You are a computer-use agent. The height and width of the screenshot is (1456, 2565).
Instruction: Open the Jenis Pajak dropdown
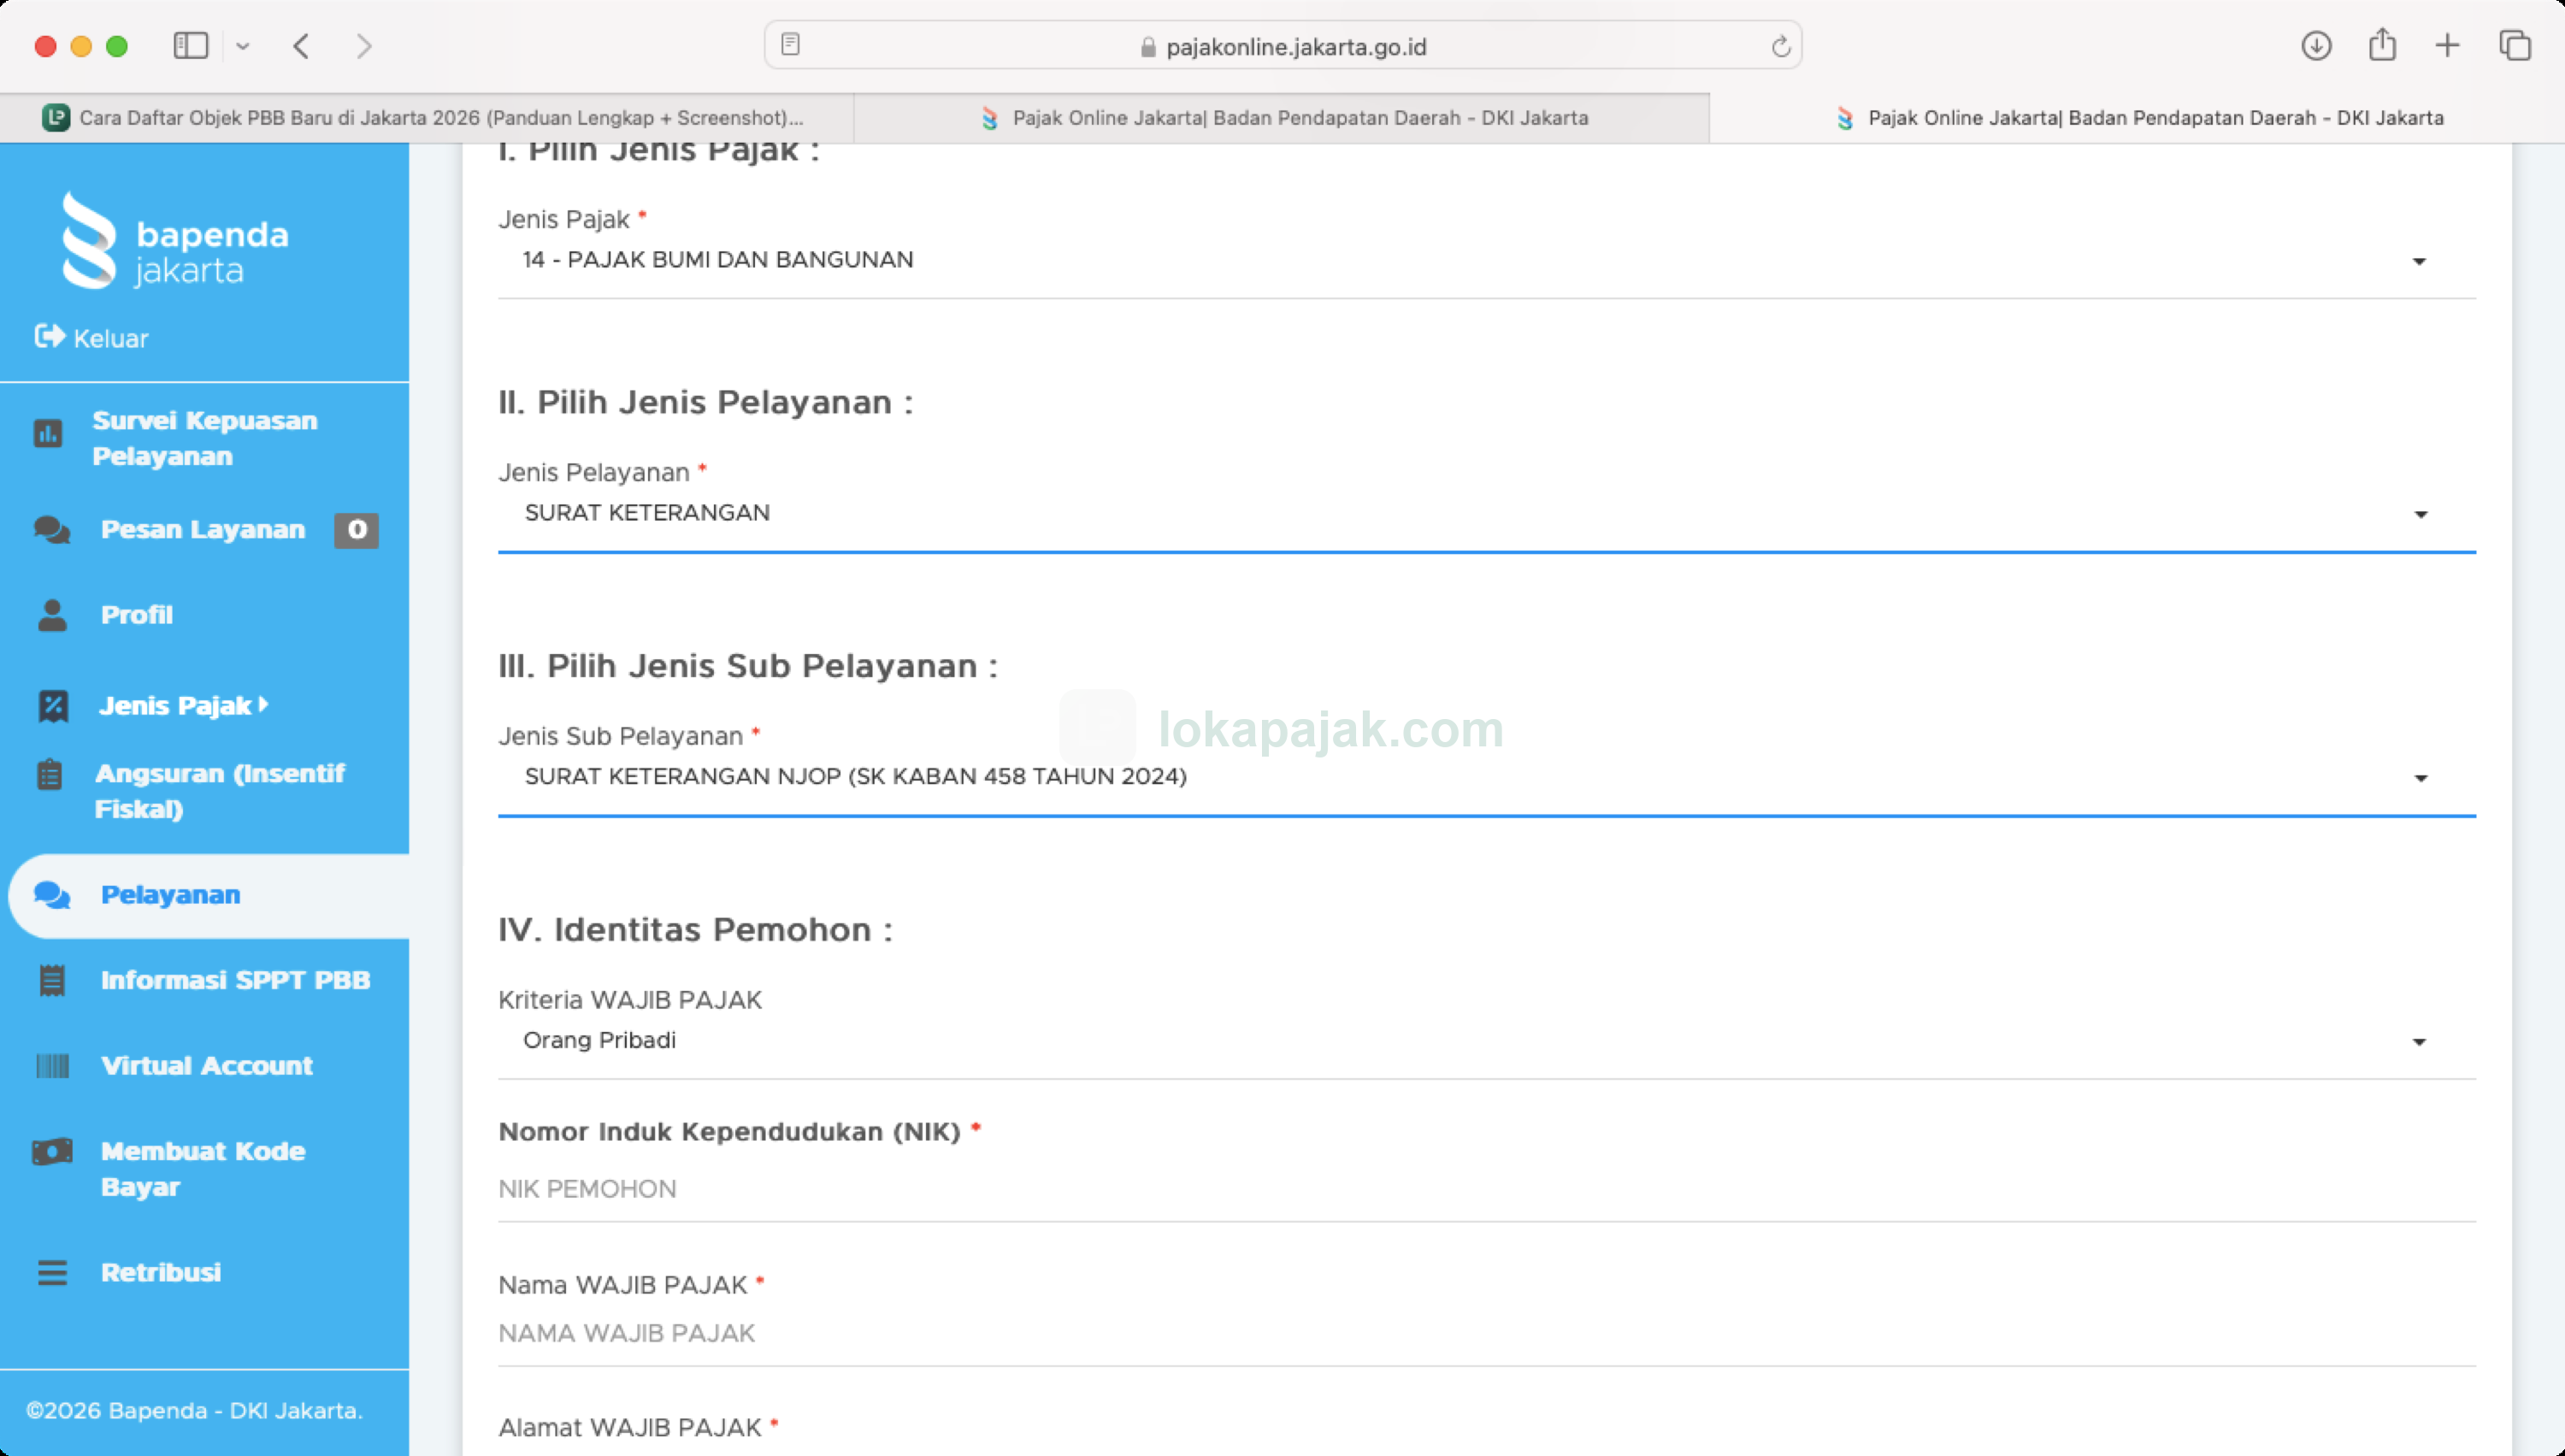click(x=1486, y=260)
